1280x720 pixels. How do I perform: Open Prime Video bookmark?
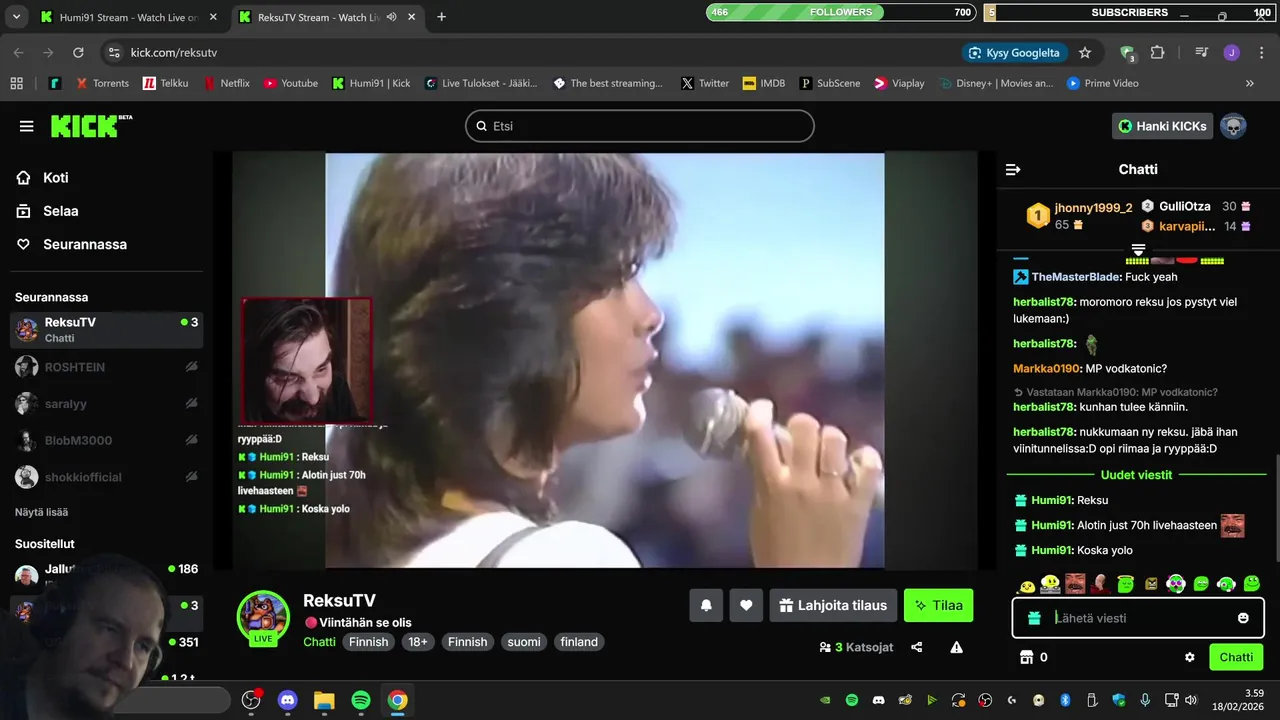1102,83
